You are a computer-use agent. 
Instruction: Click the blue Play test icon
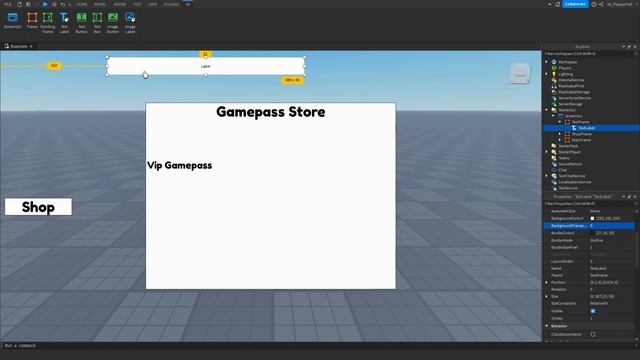pyautogui.click(x=45, y=4)
